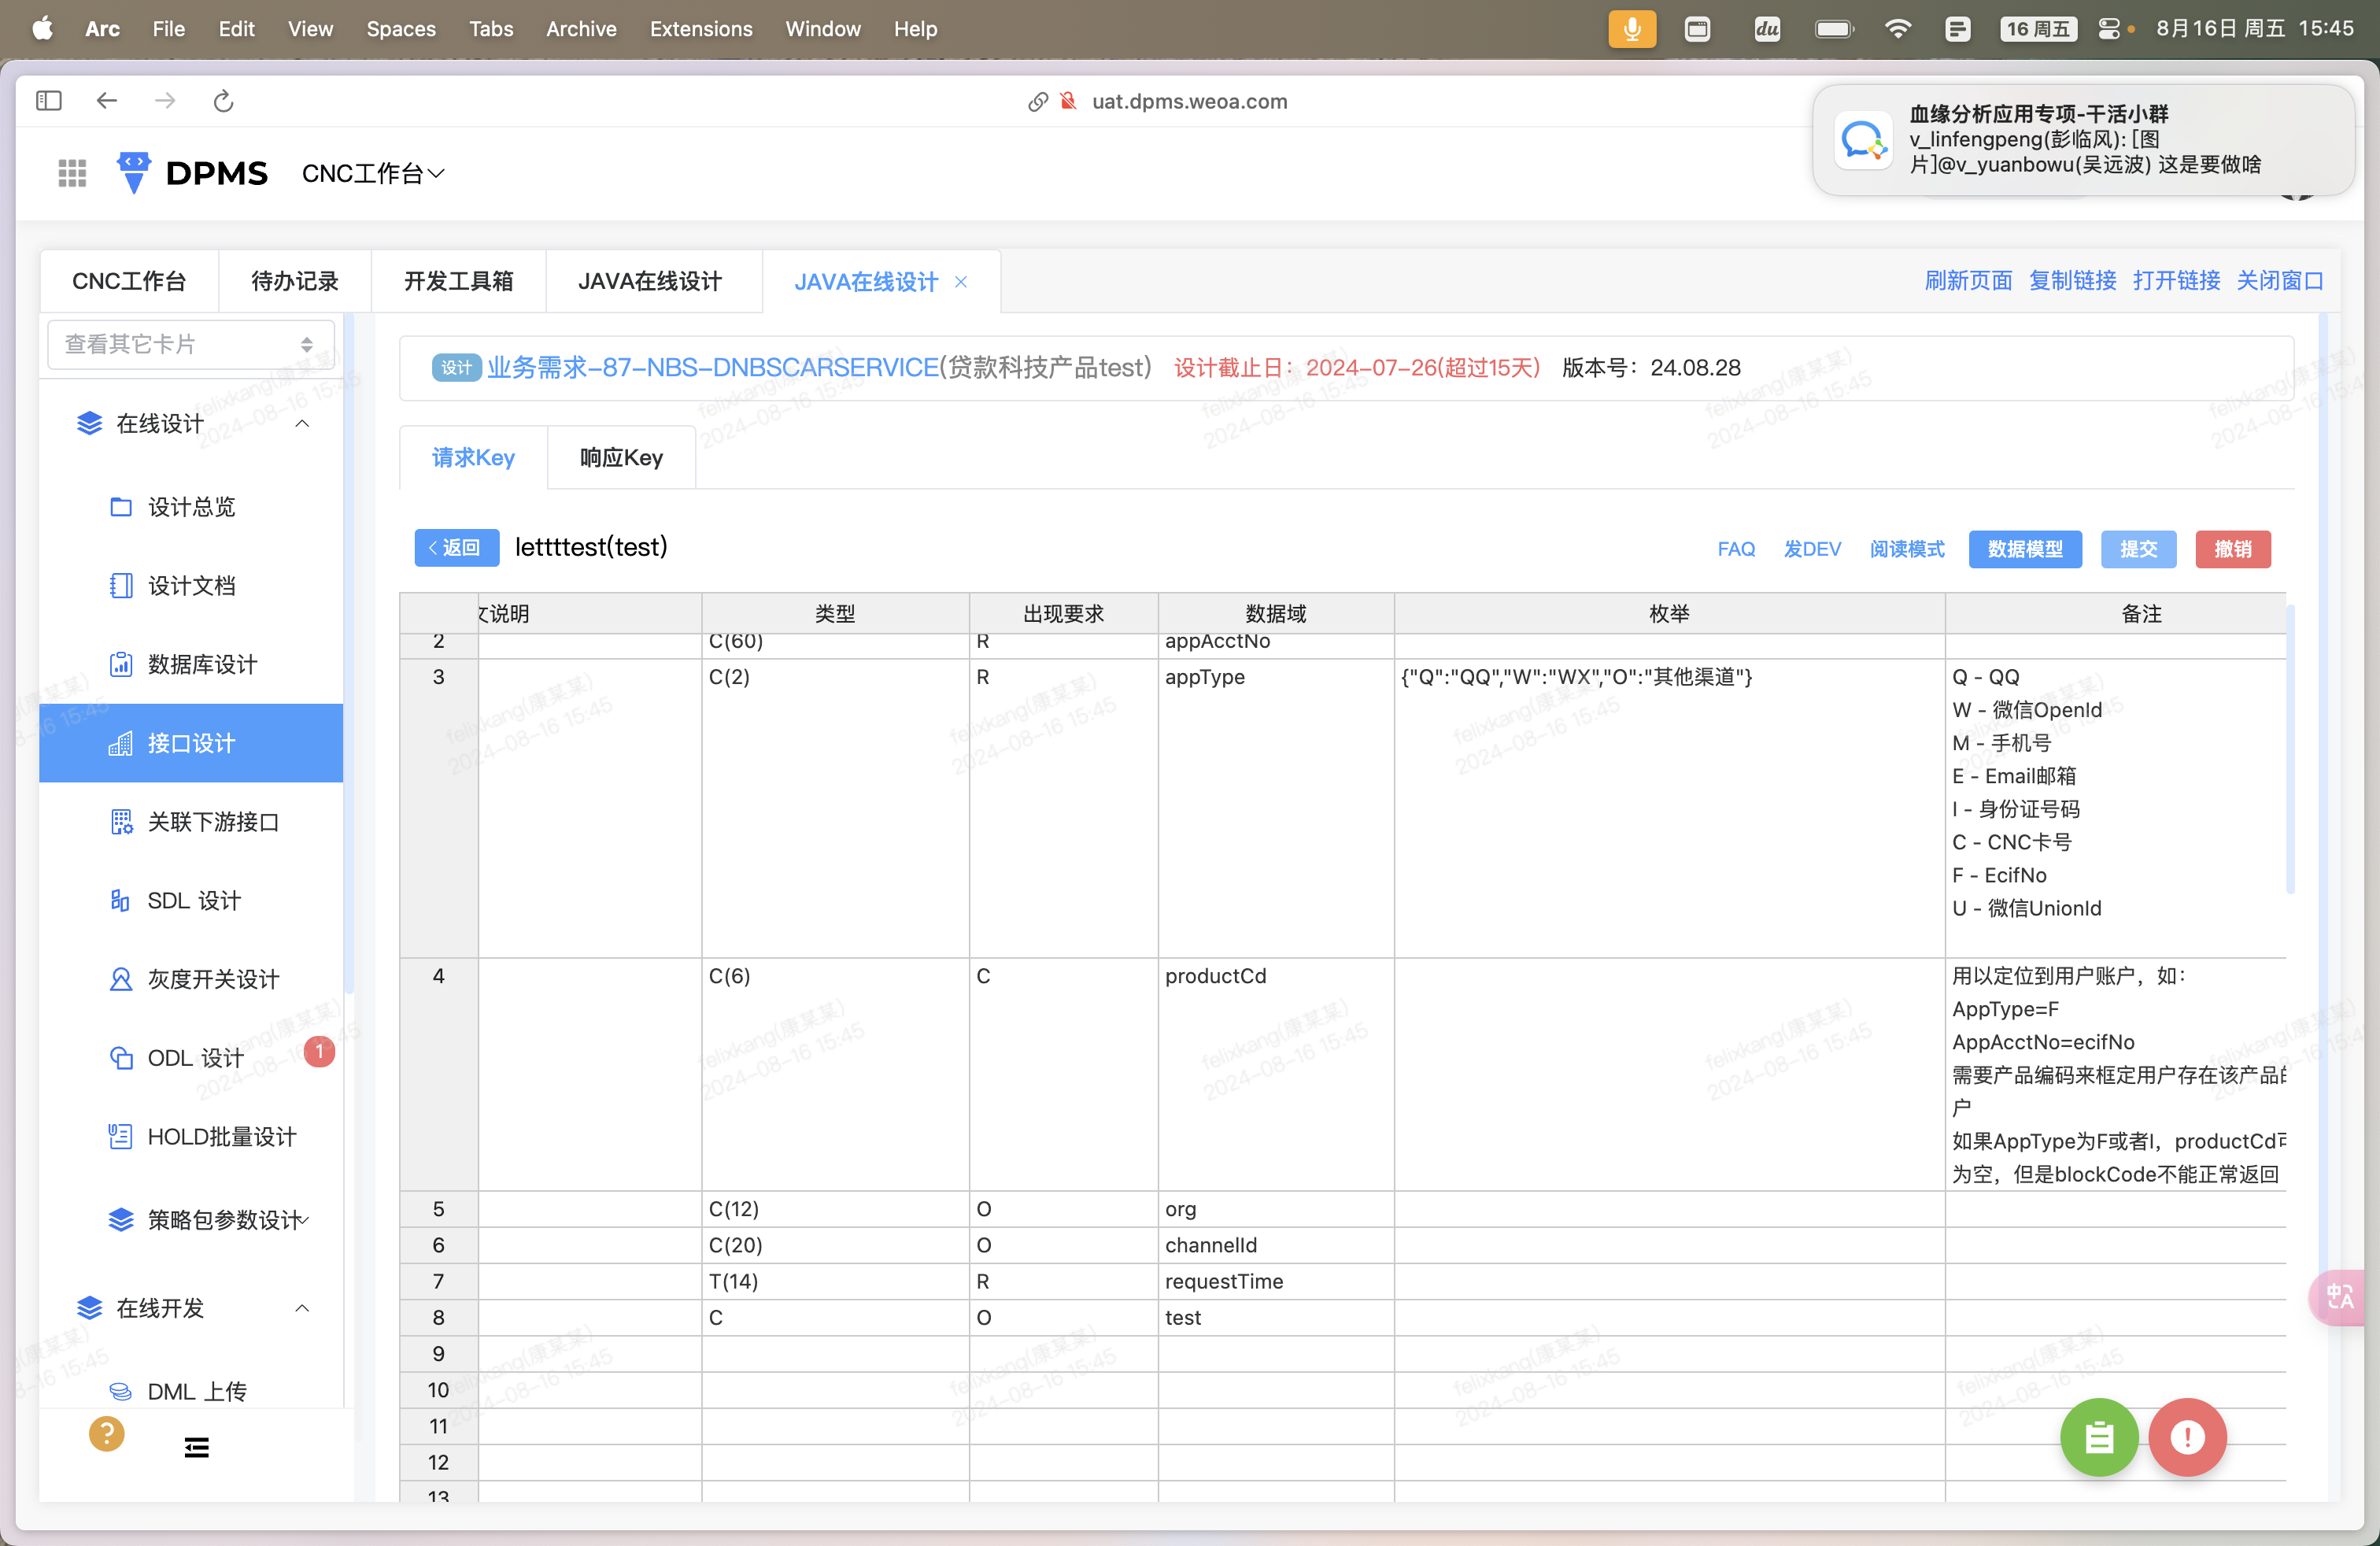Open 设计总览 folder icon in the sidebar
The height and width of the screenshot is (1546, 2380).
121,507
